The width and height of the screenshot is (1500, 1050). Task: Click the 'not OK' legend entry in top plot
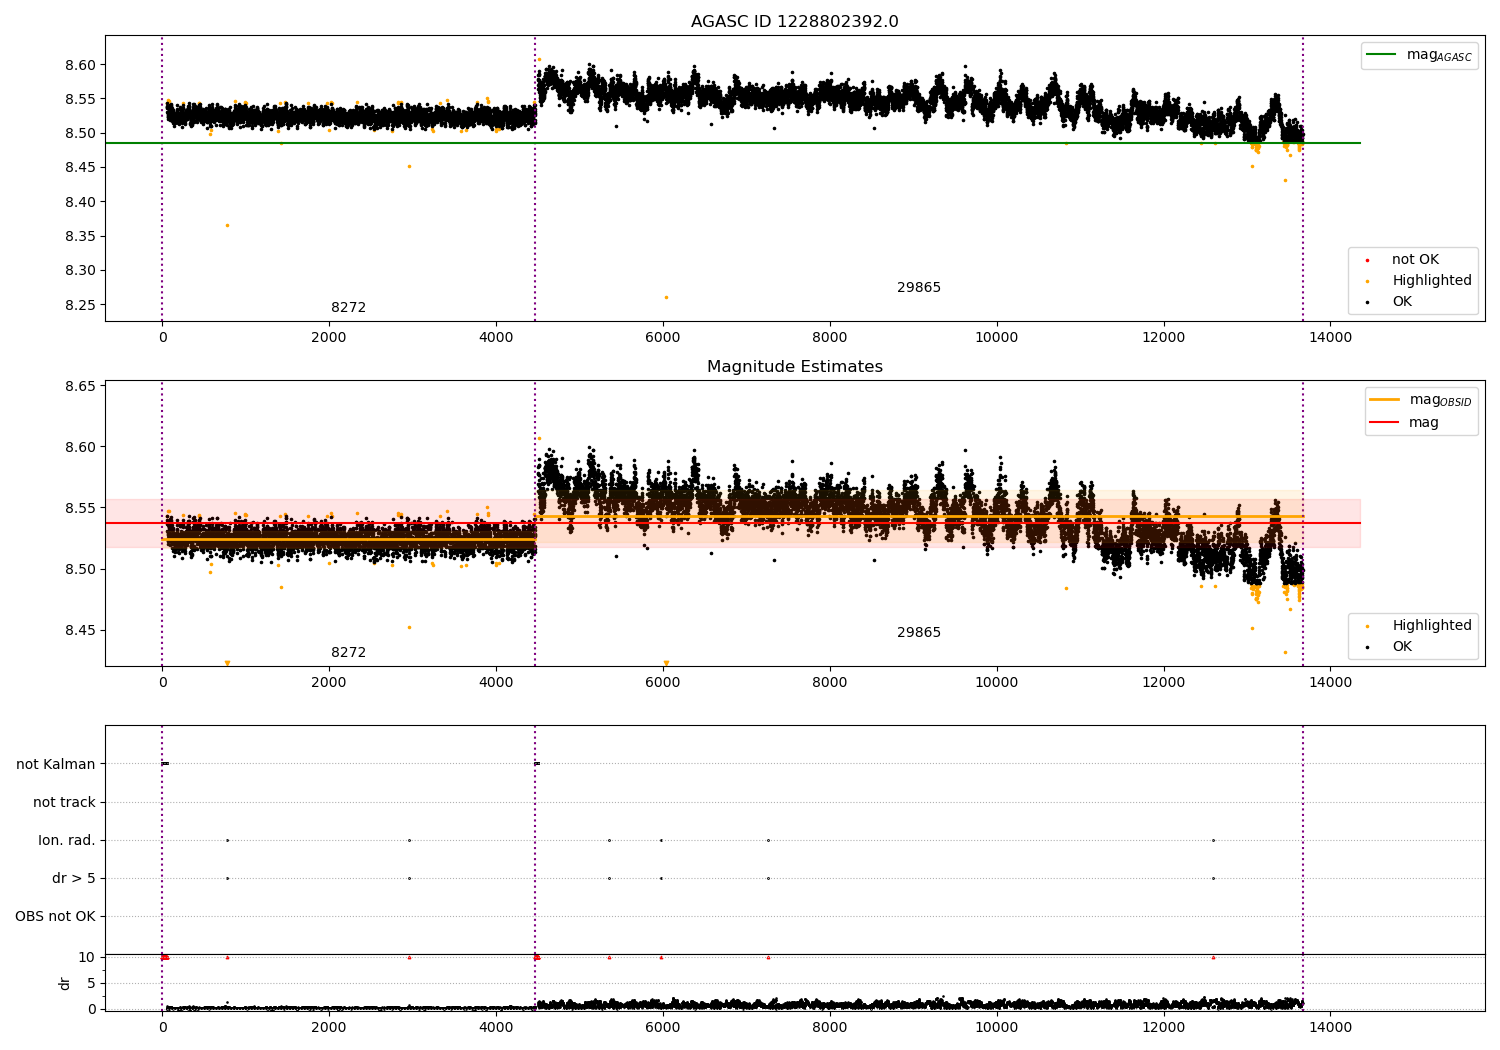(x=1414, y=260)
